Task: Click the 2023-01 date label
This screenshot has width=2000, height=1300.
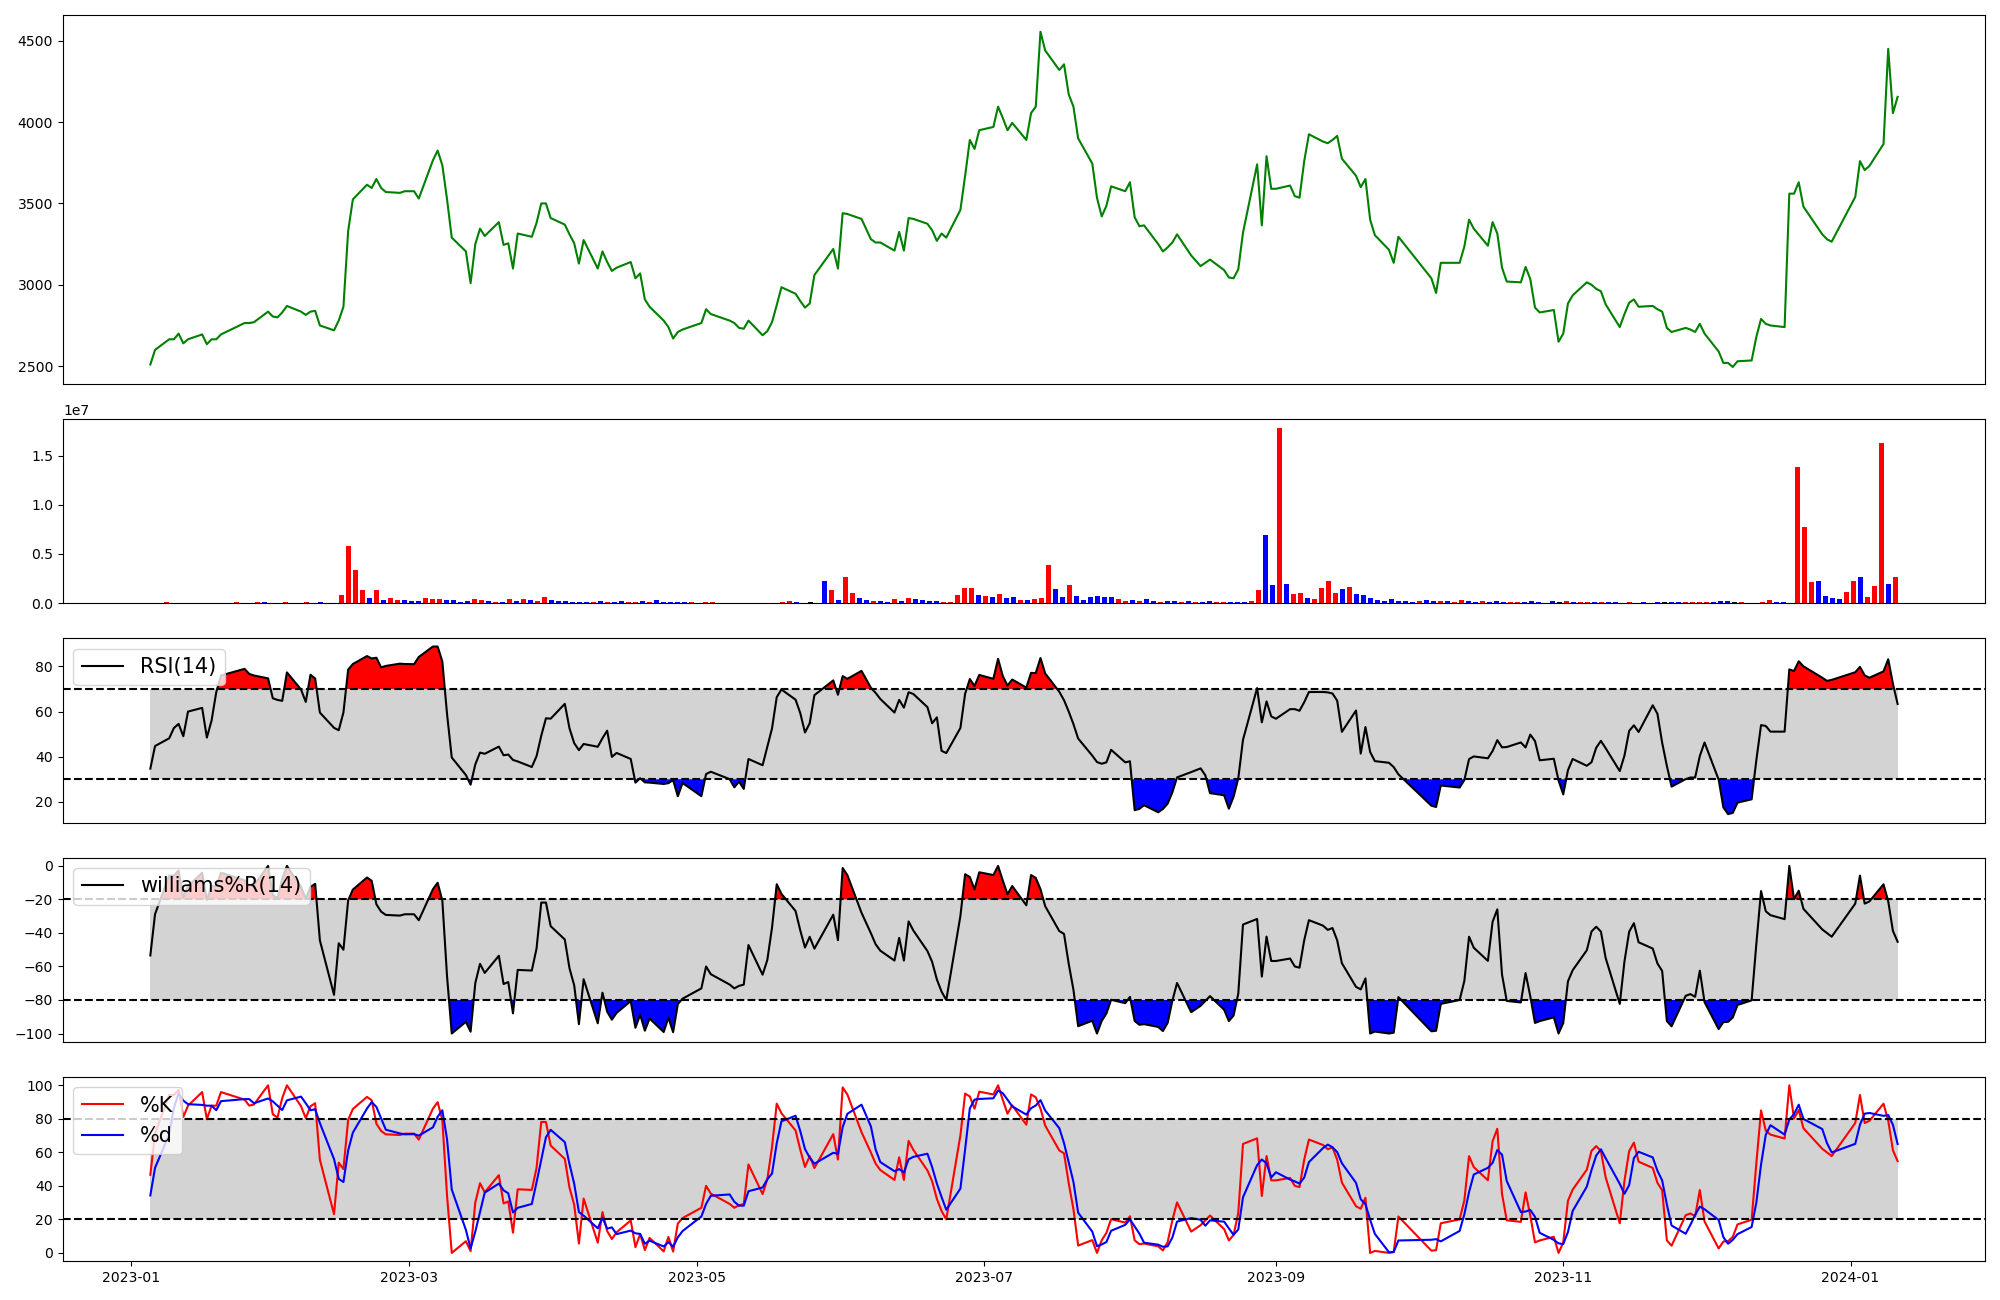Action: pos(131,1277)
